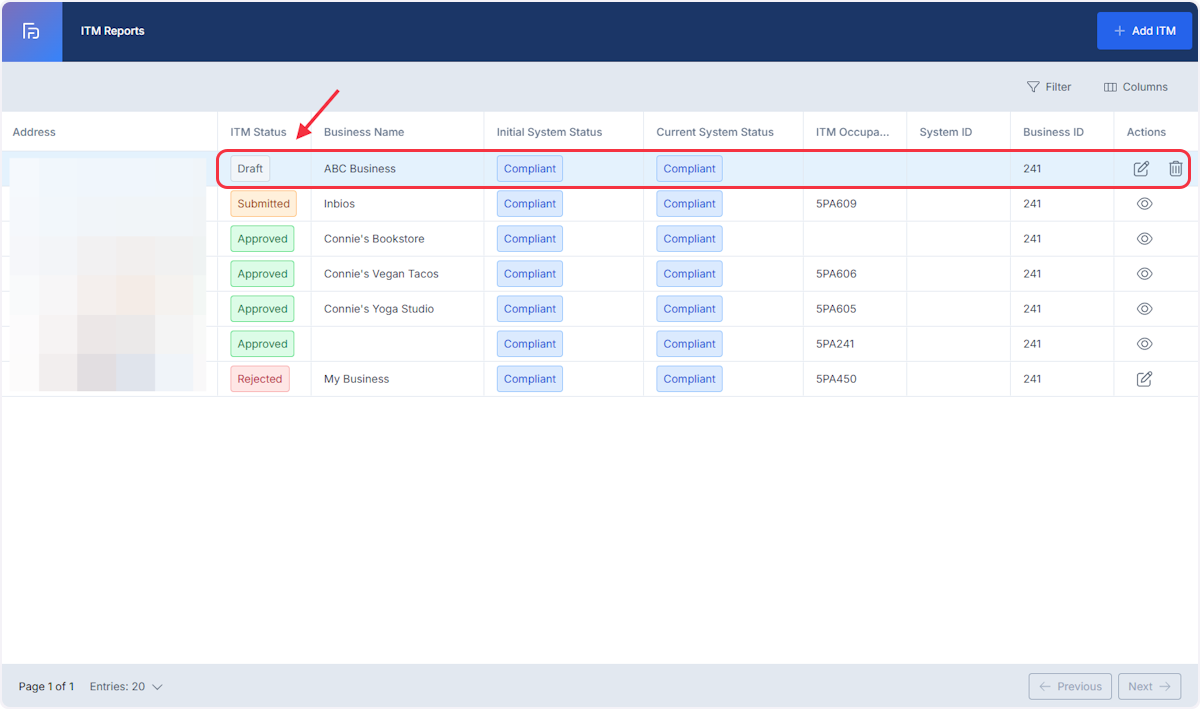Click the Draft status badge
The height and width of the screenshot is (709, 1200).
[x=250, y=169]
